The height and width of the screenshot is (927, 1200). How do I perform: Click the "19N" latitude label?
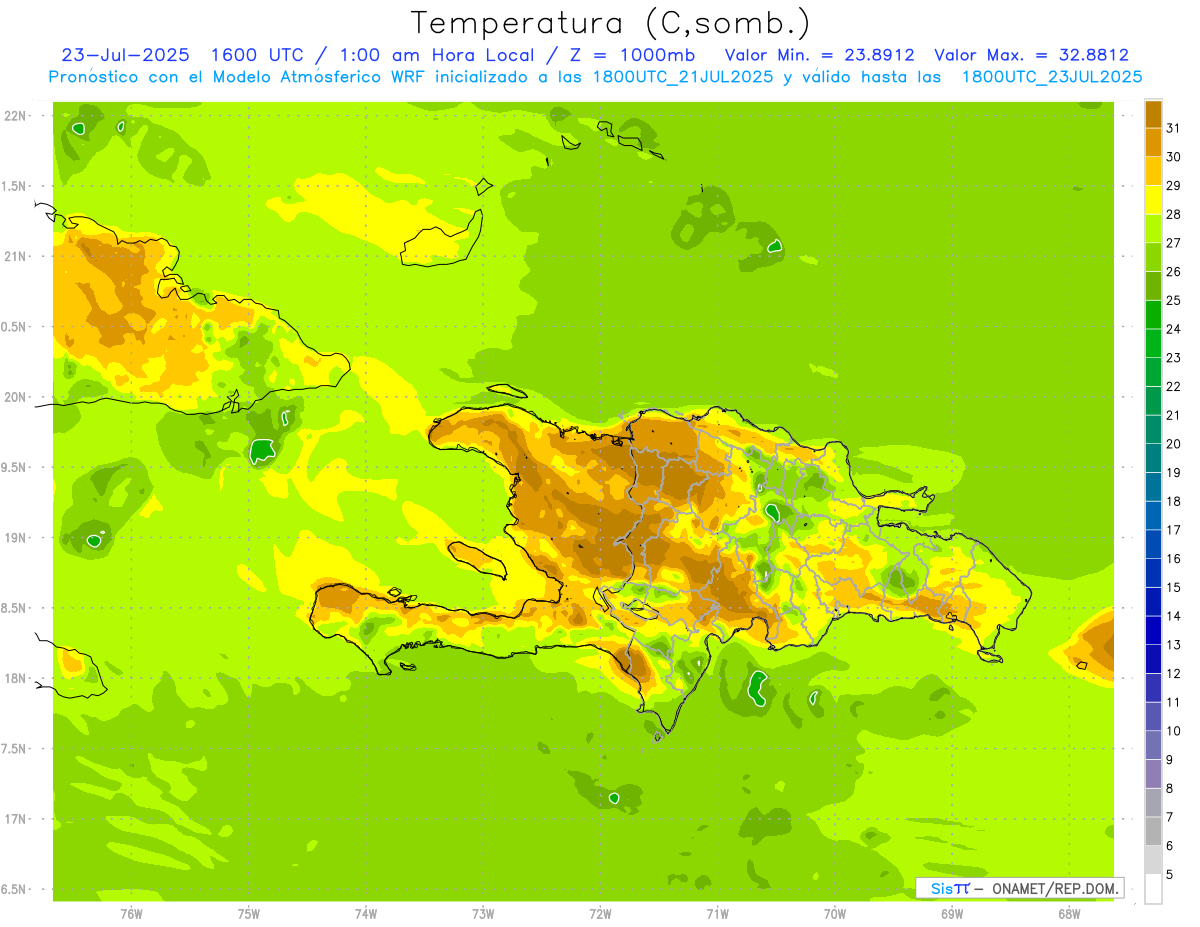(x=15, y=538)
